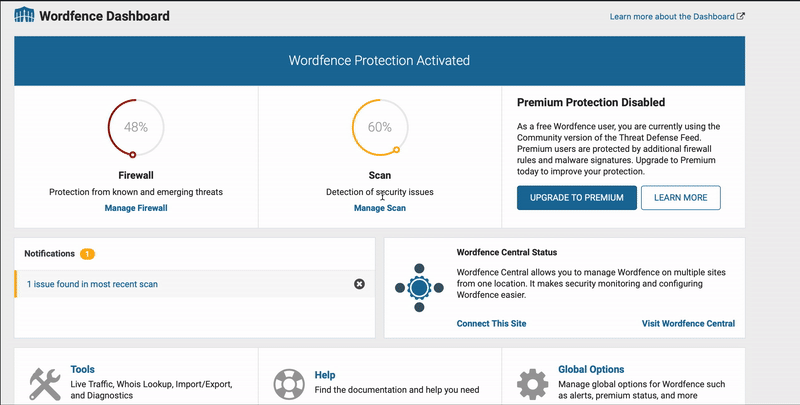The height and width of the screenshot is (405, 800).
Task: Open Visit Wordfence Central link
Action: pos(688,323)
